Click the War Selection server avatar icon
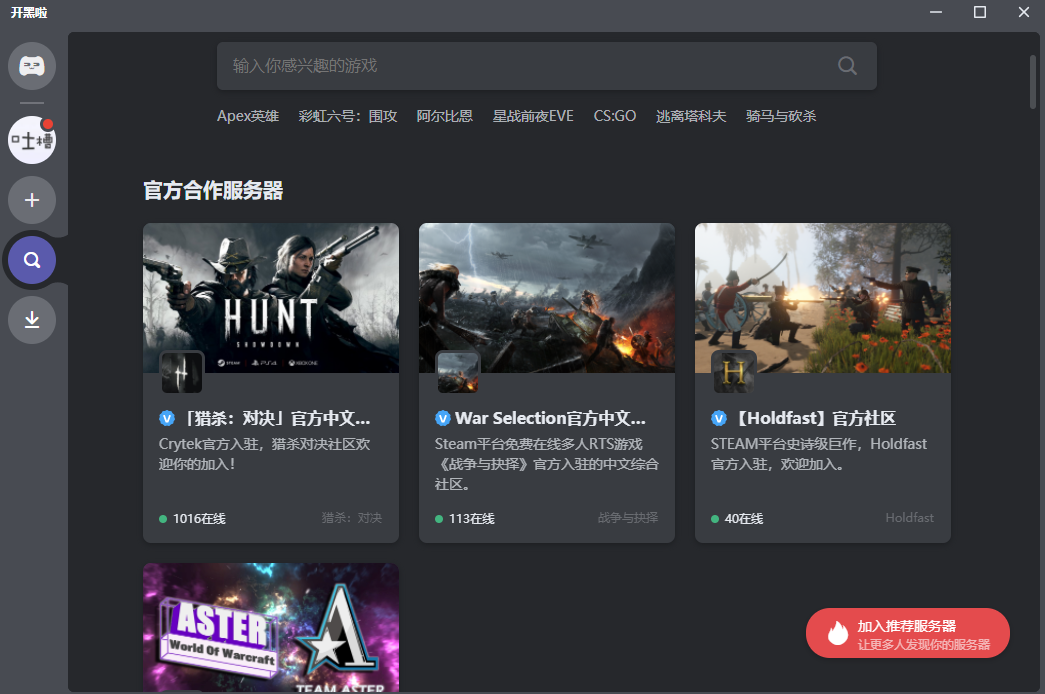 tap(458, 372)
